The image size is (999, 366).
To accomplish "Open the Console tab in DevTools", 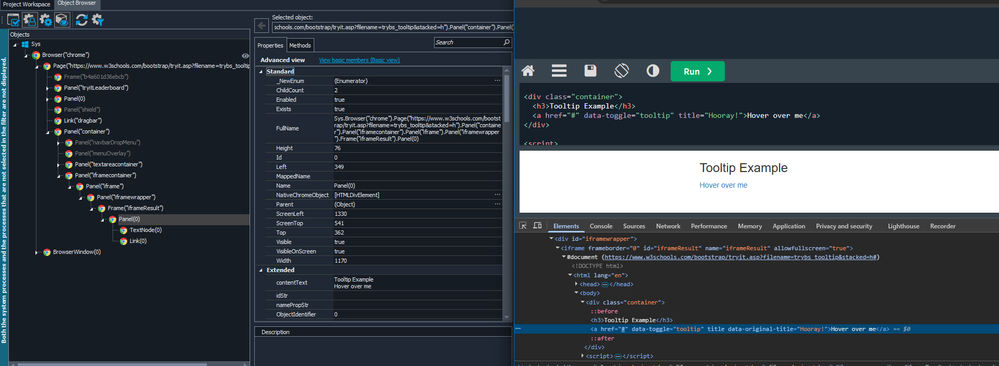I will [x=601, y=226].
